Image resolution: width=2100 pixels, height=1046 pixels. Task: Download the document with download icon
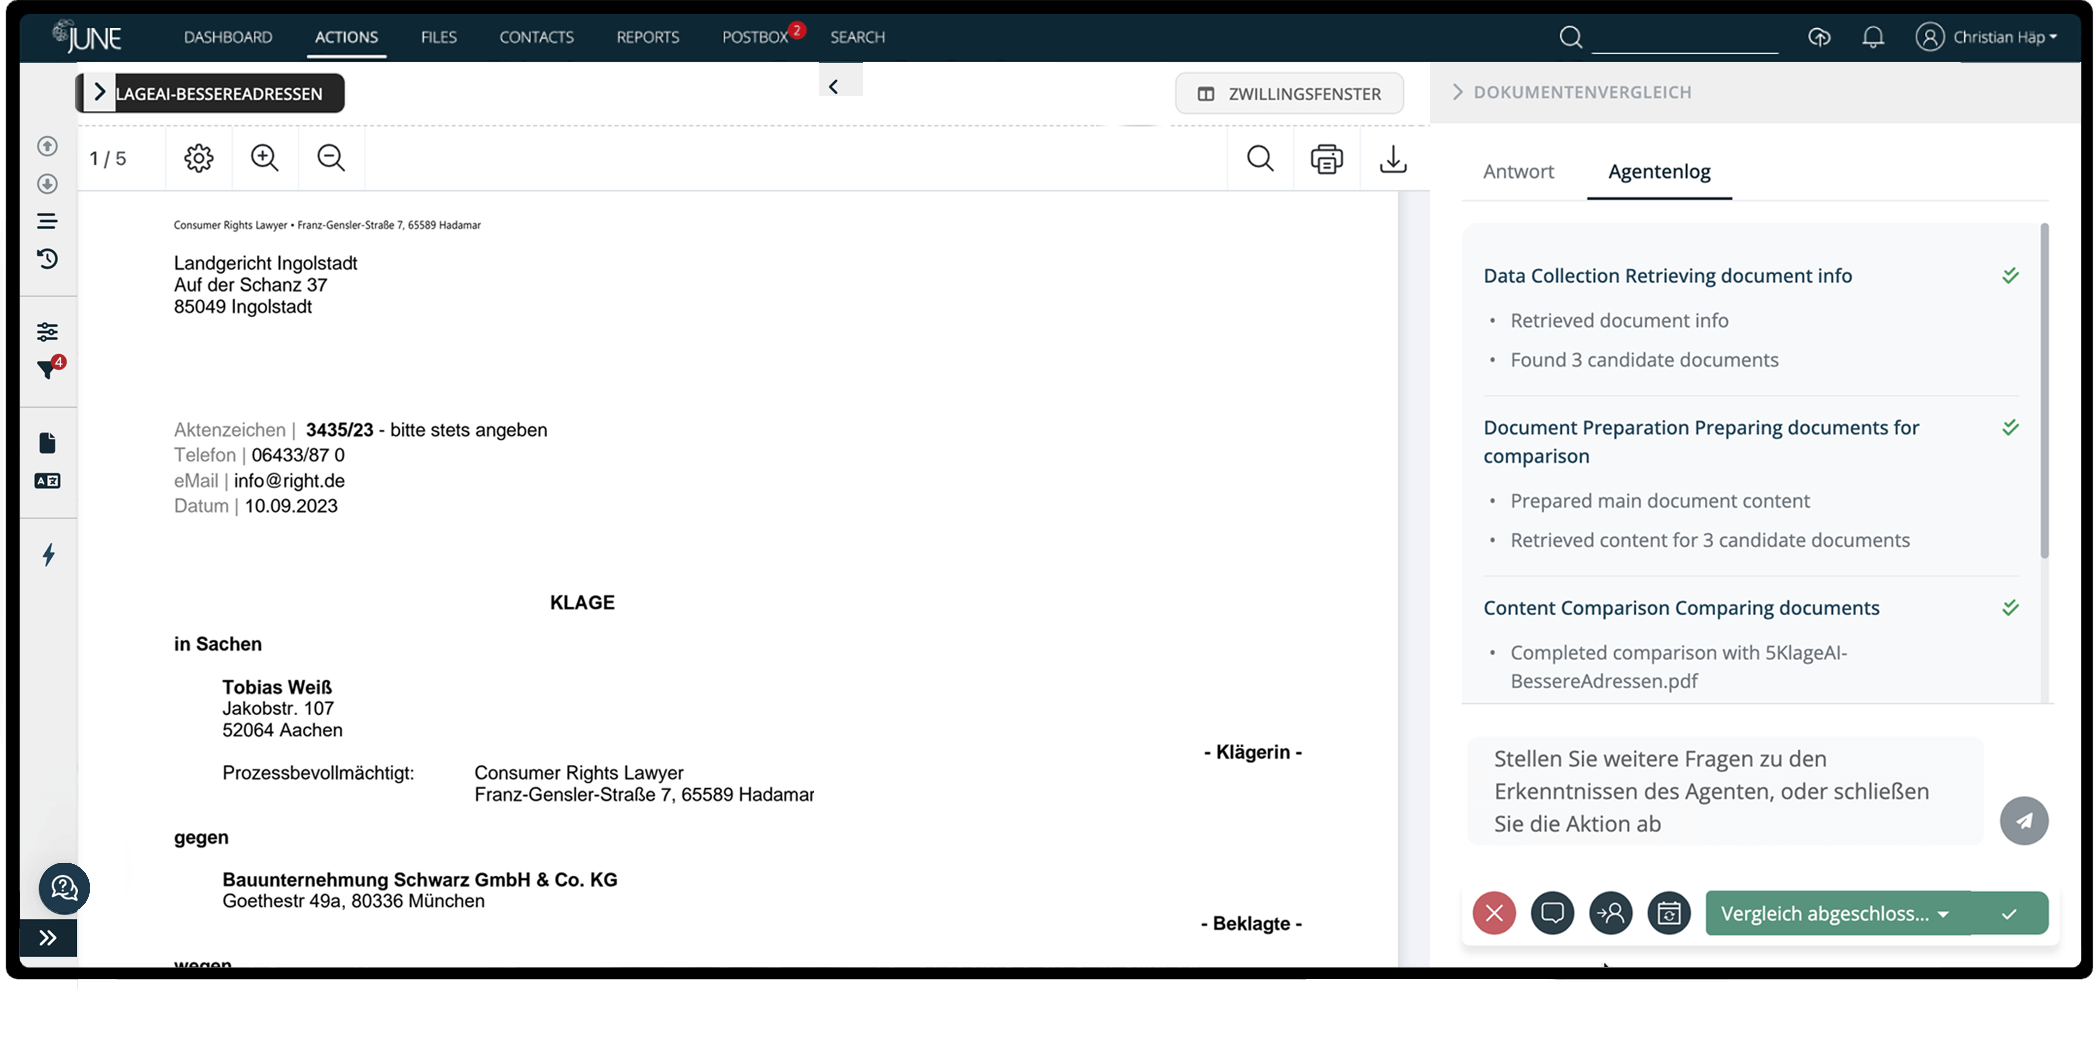(1393, 159)
